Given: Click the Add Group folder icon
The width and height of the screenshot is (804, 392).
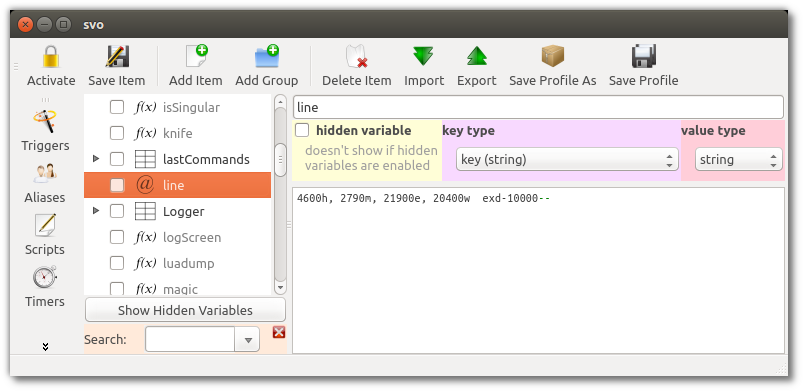Looking at the screenshot, I should (x=267, y=56).
